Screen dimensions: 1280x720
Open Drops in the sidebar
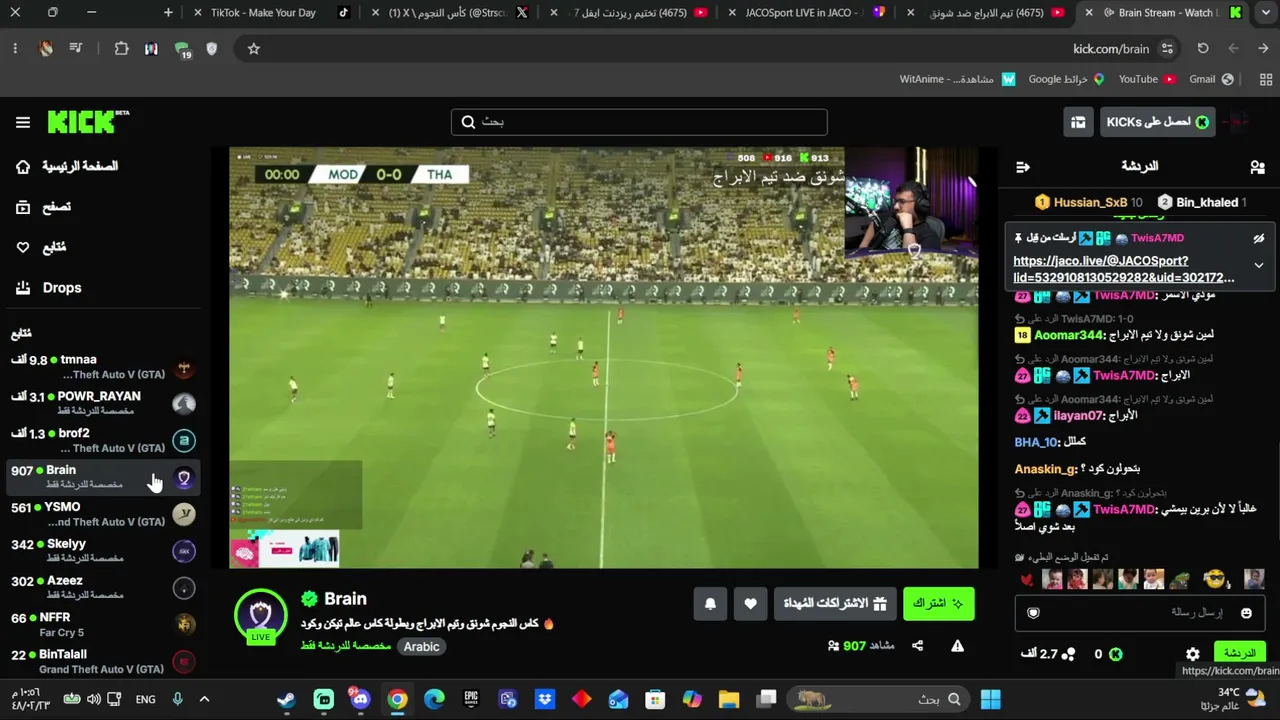tap(48, 288)
